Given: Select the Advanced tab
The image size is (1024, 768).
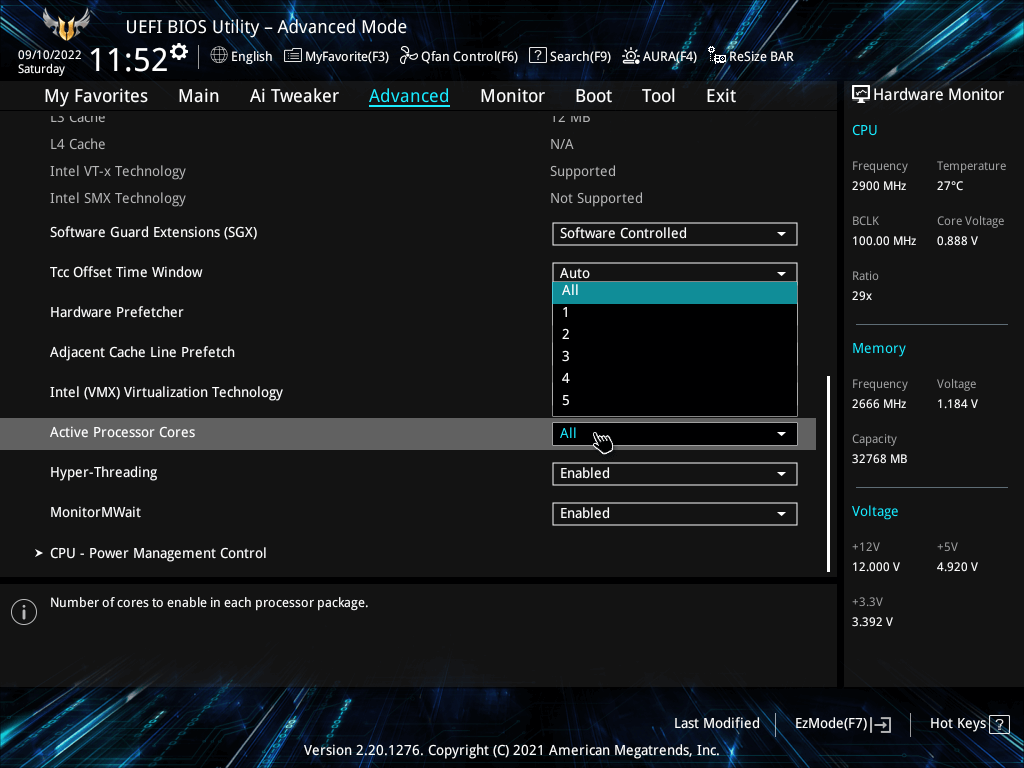Looking at the screenshot, I should pos(409,96).
